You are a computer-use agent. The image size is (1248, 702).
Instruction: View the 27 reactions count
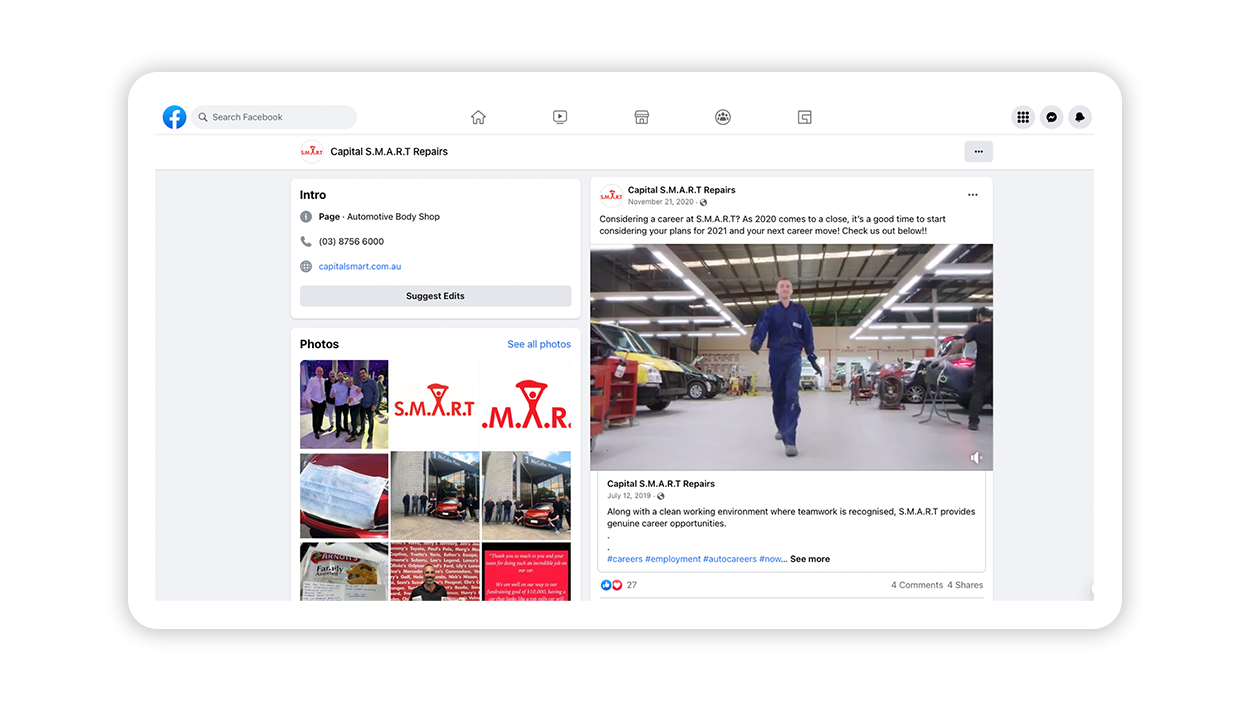click(x=632, y=585)
